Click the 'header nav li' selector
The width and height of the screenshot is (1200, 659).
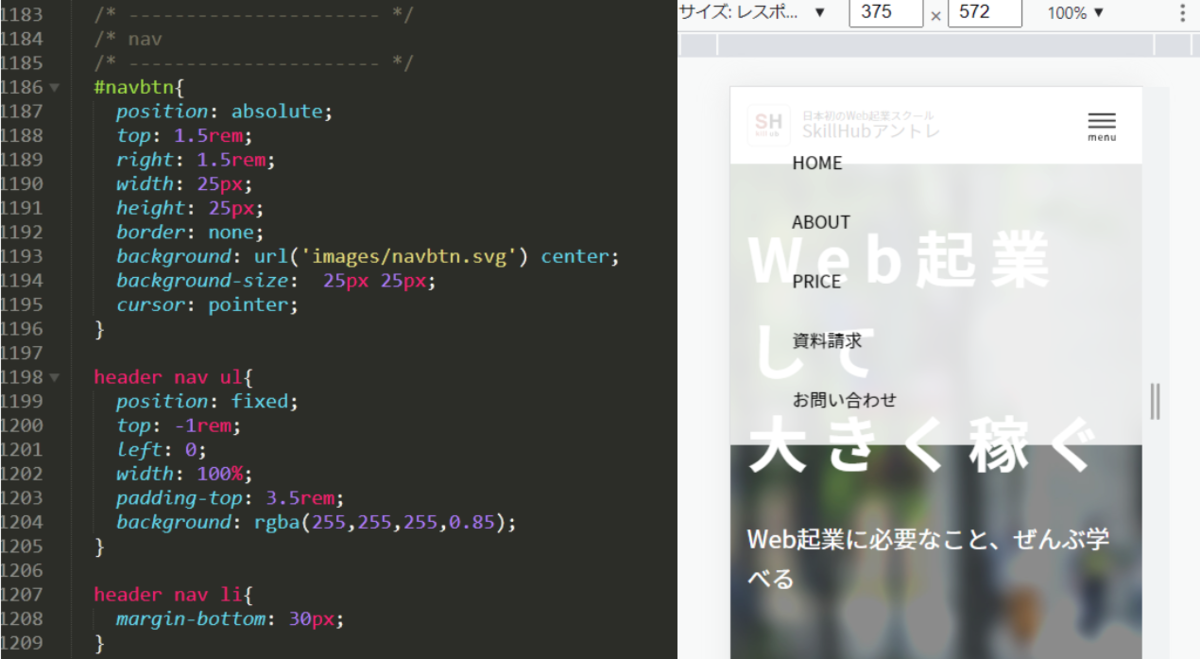(x=168, y=594)
